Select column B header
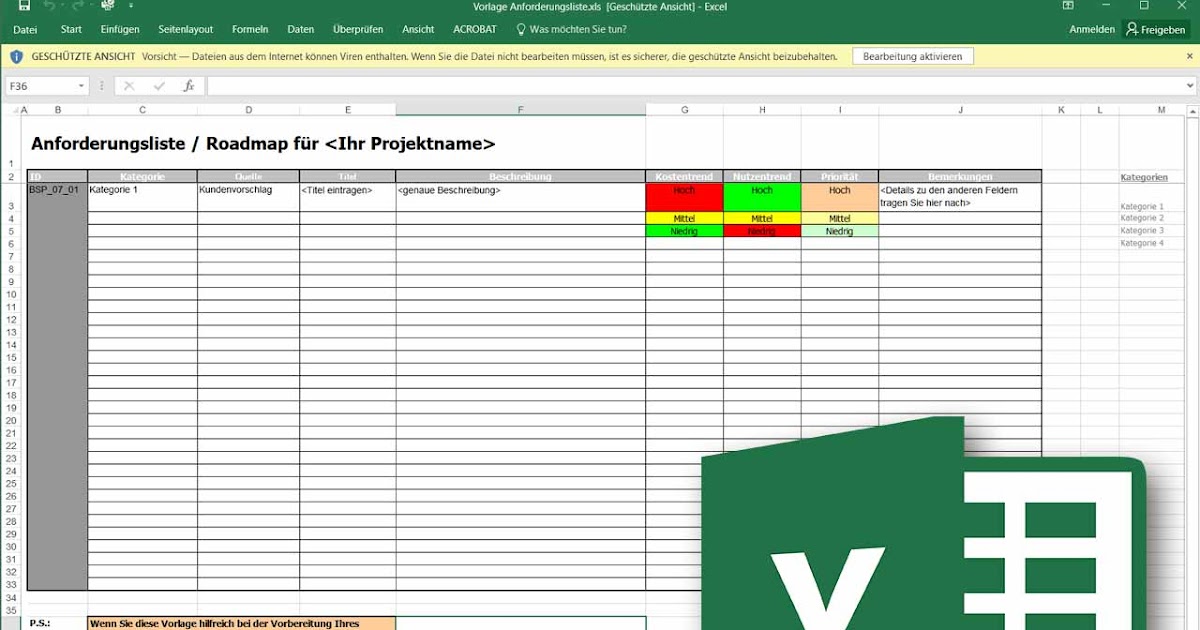 (x=57, y=109)
